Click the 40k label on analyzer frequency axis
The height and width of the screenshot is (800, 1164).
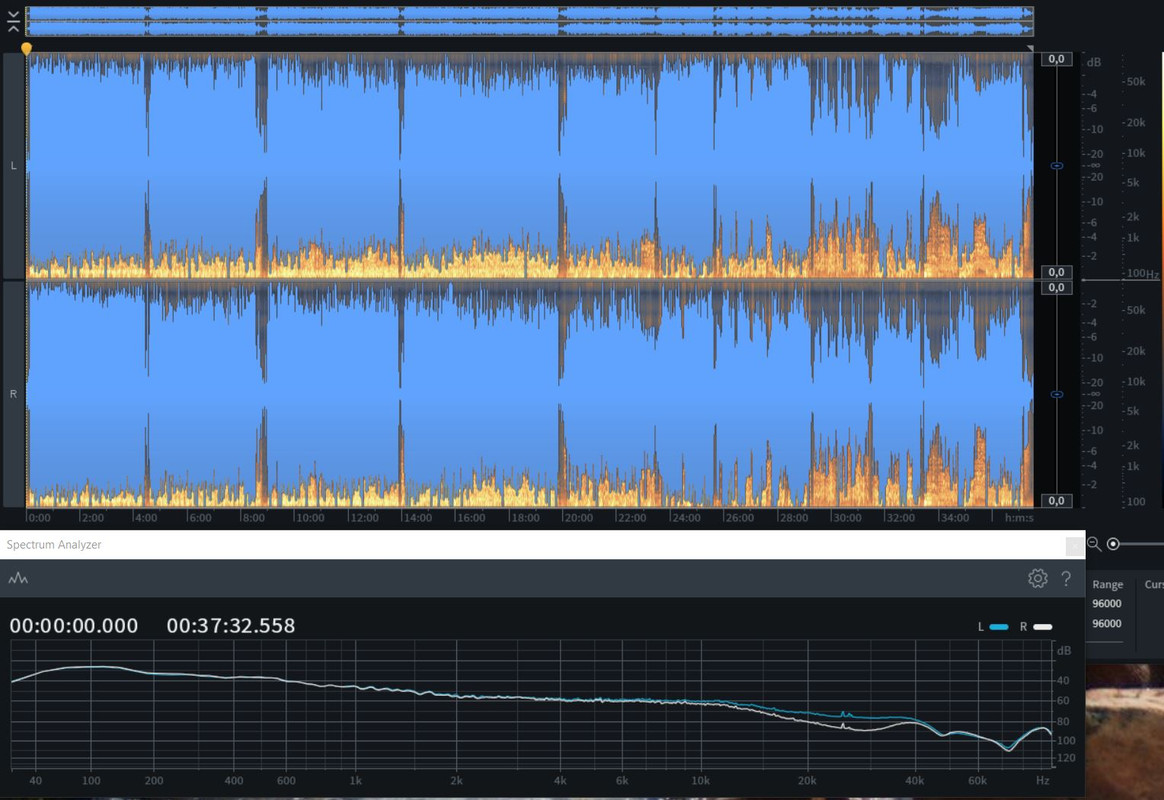(x=915, y=781)
